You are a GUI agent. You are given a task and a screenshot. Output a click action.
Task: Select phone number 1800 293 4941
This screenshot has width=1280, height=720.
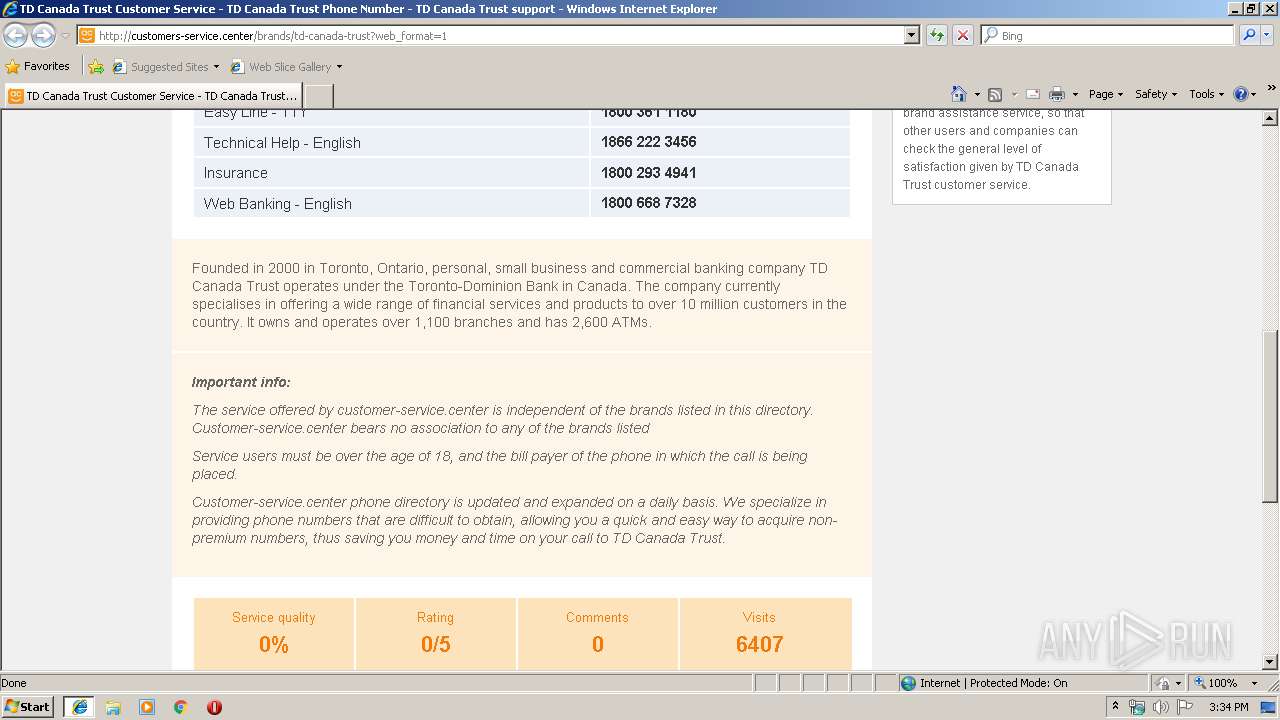pos(649,173)
